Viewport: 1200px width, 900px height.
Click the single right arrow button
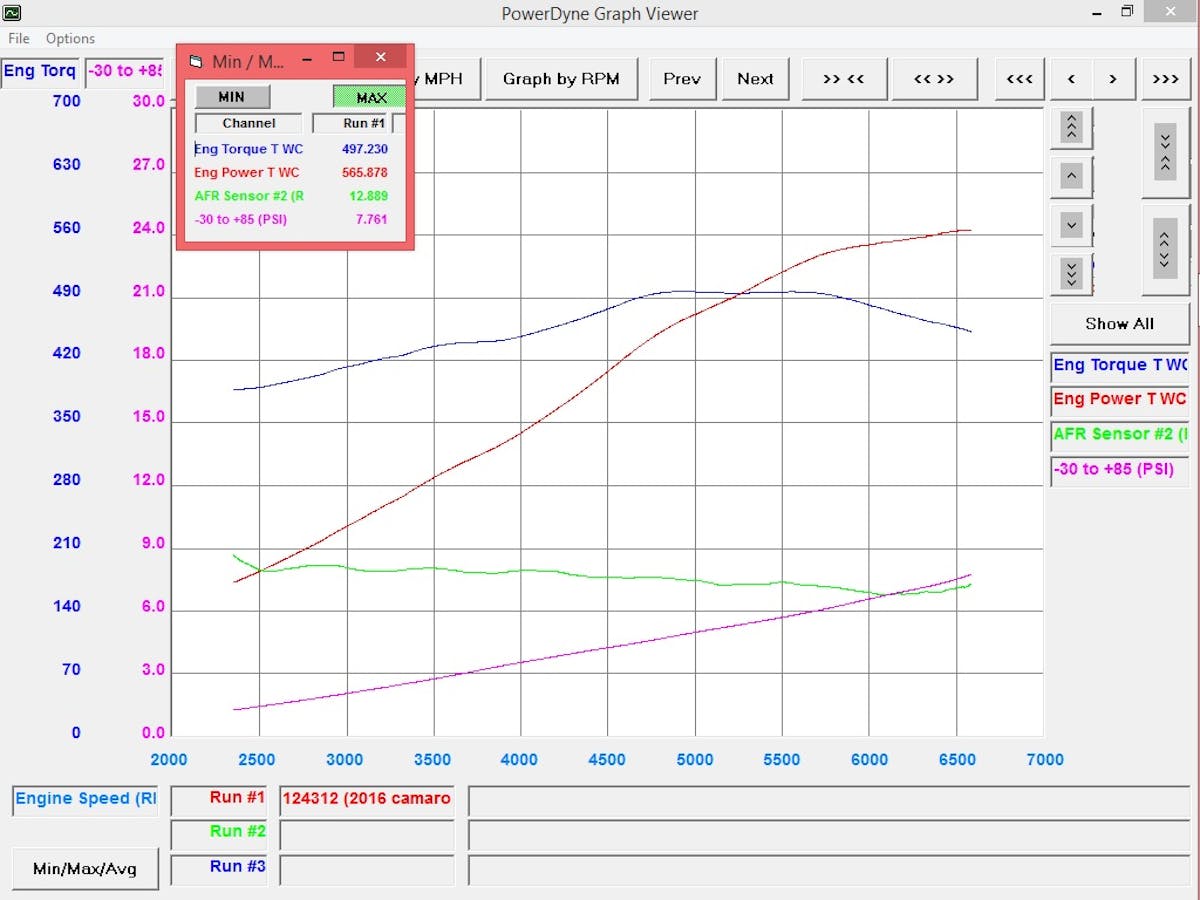pos(1112,79)
